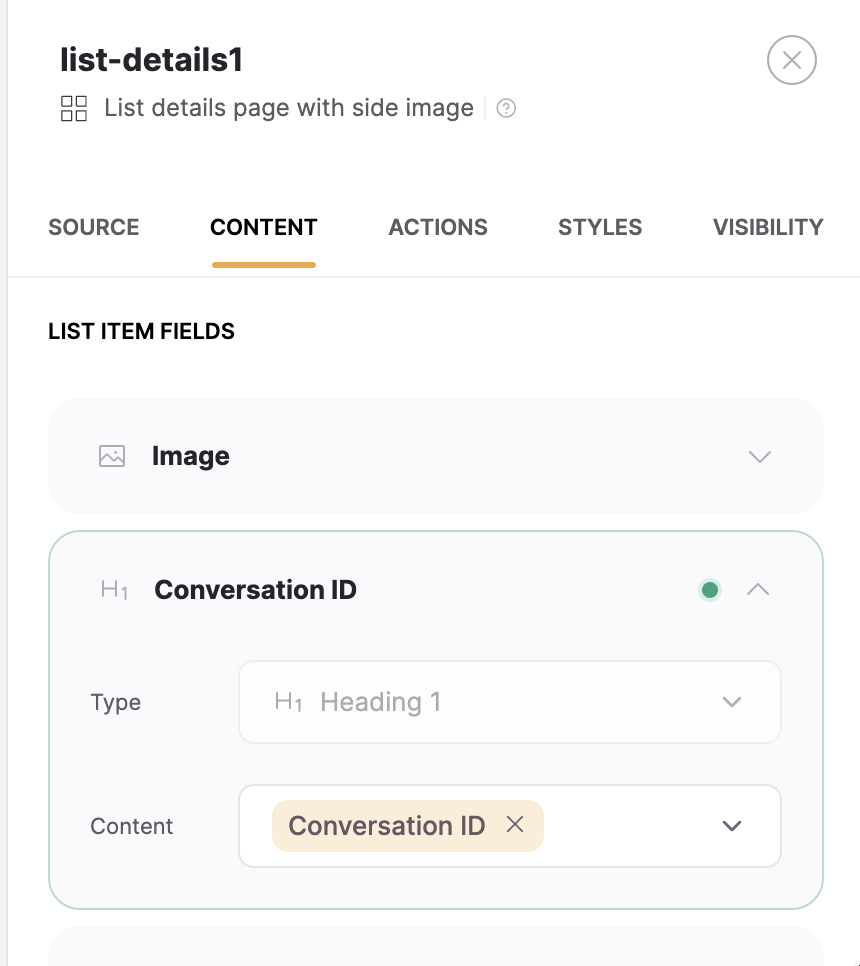This screenshot has width=860, height=966.
Task: Open the ACTIONS tab
Action: click(438, 227)
